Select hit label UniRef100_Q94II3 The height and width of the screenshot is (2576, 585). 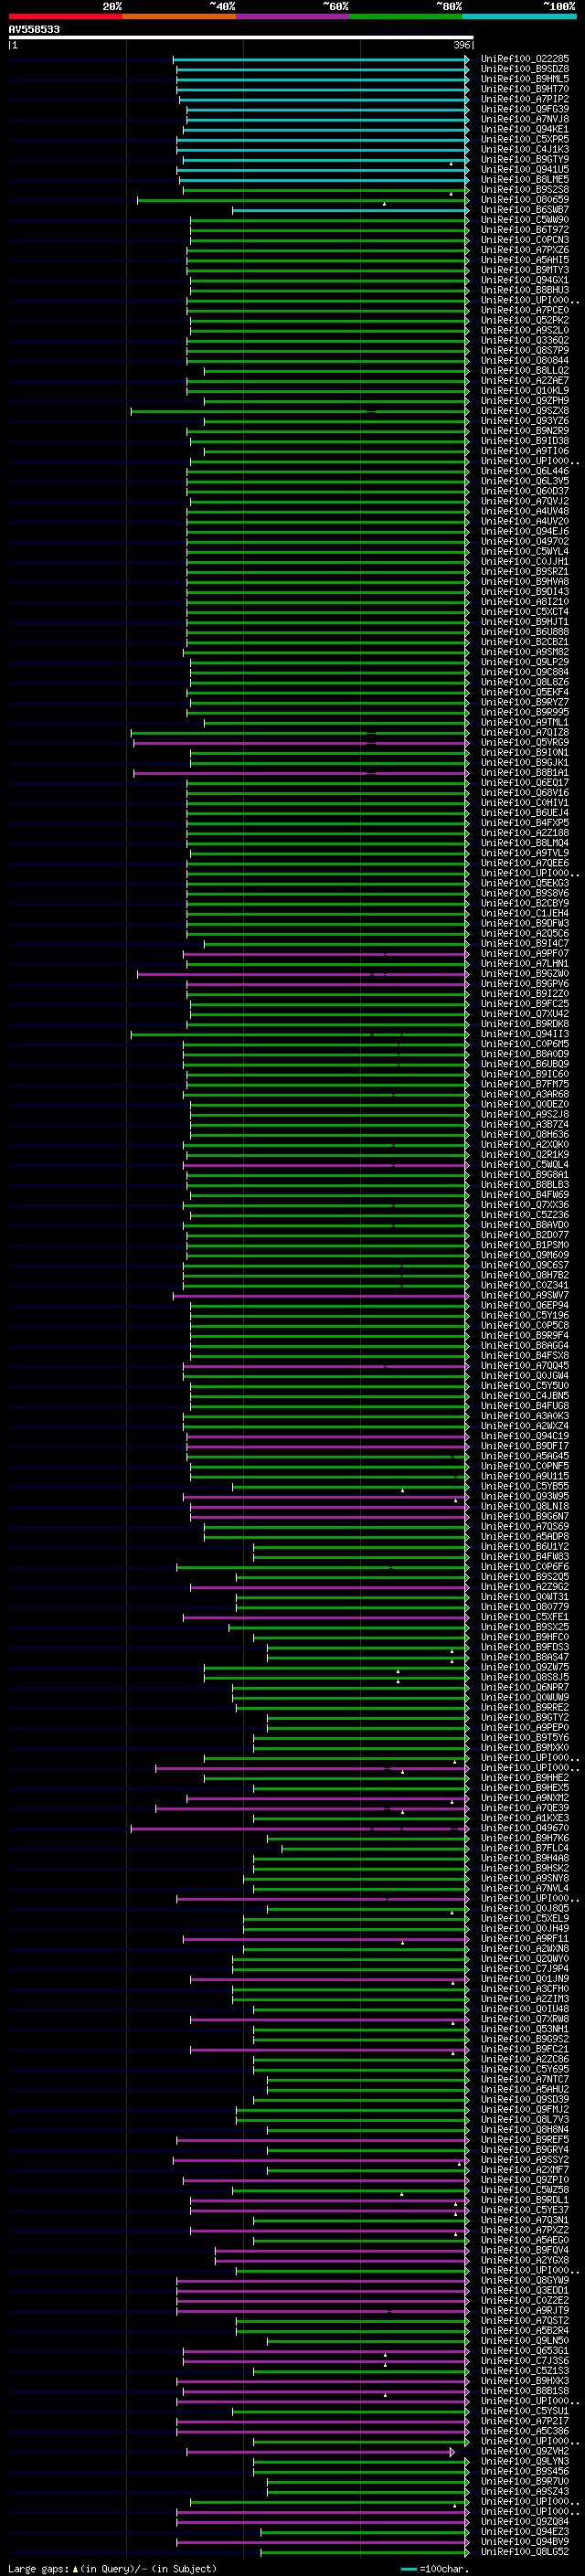524,1035
